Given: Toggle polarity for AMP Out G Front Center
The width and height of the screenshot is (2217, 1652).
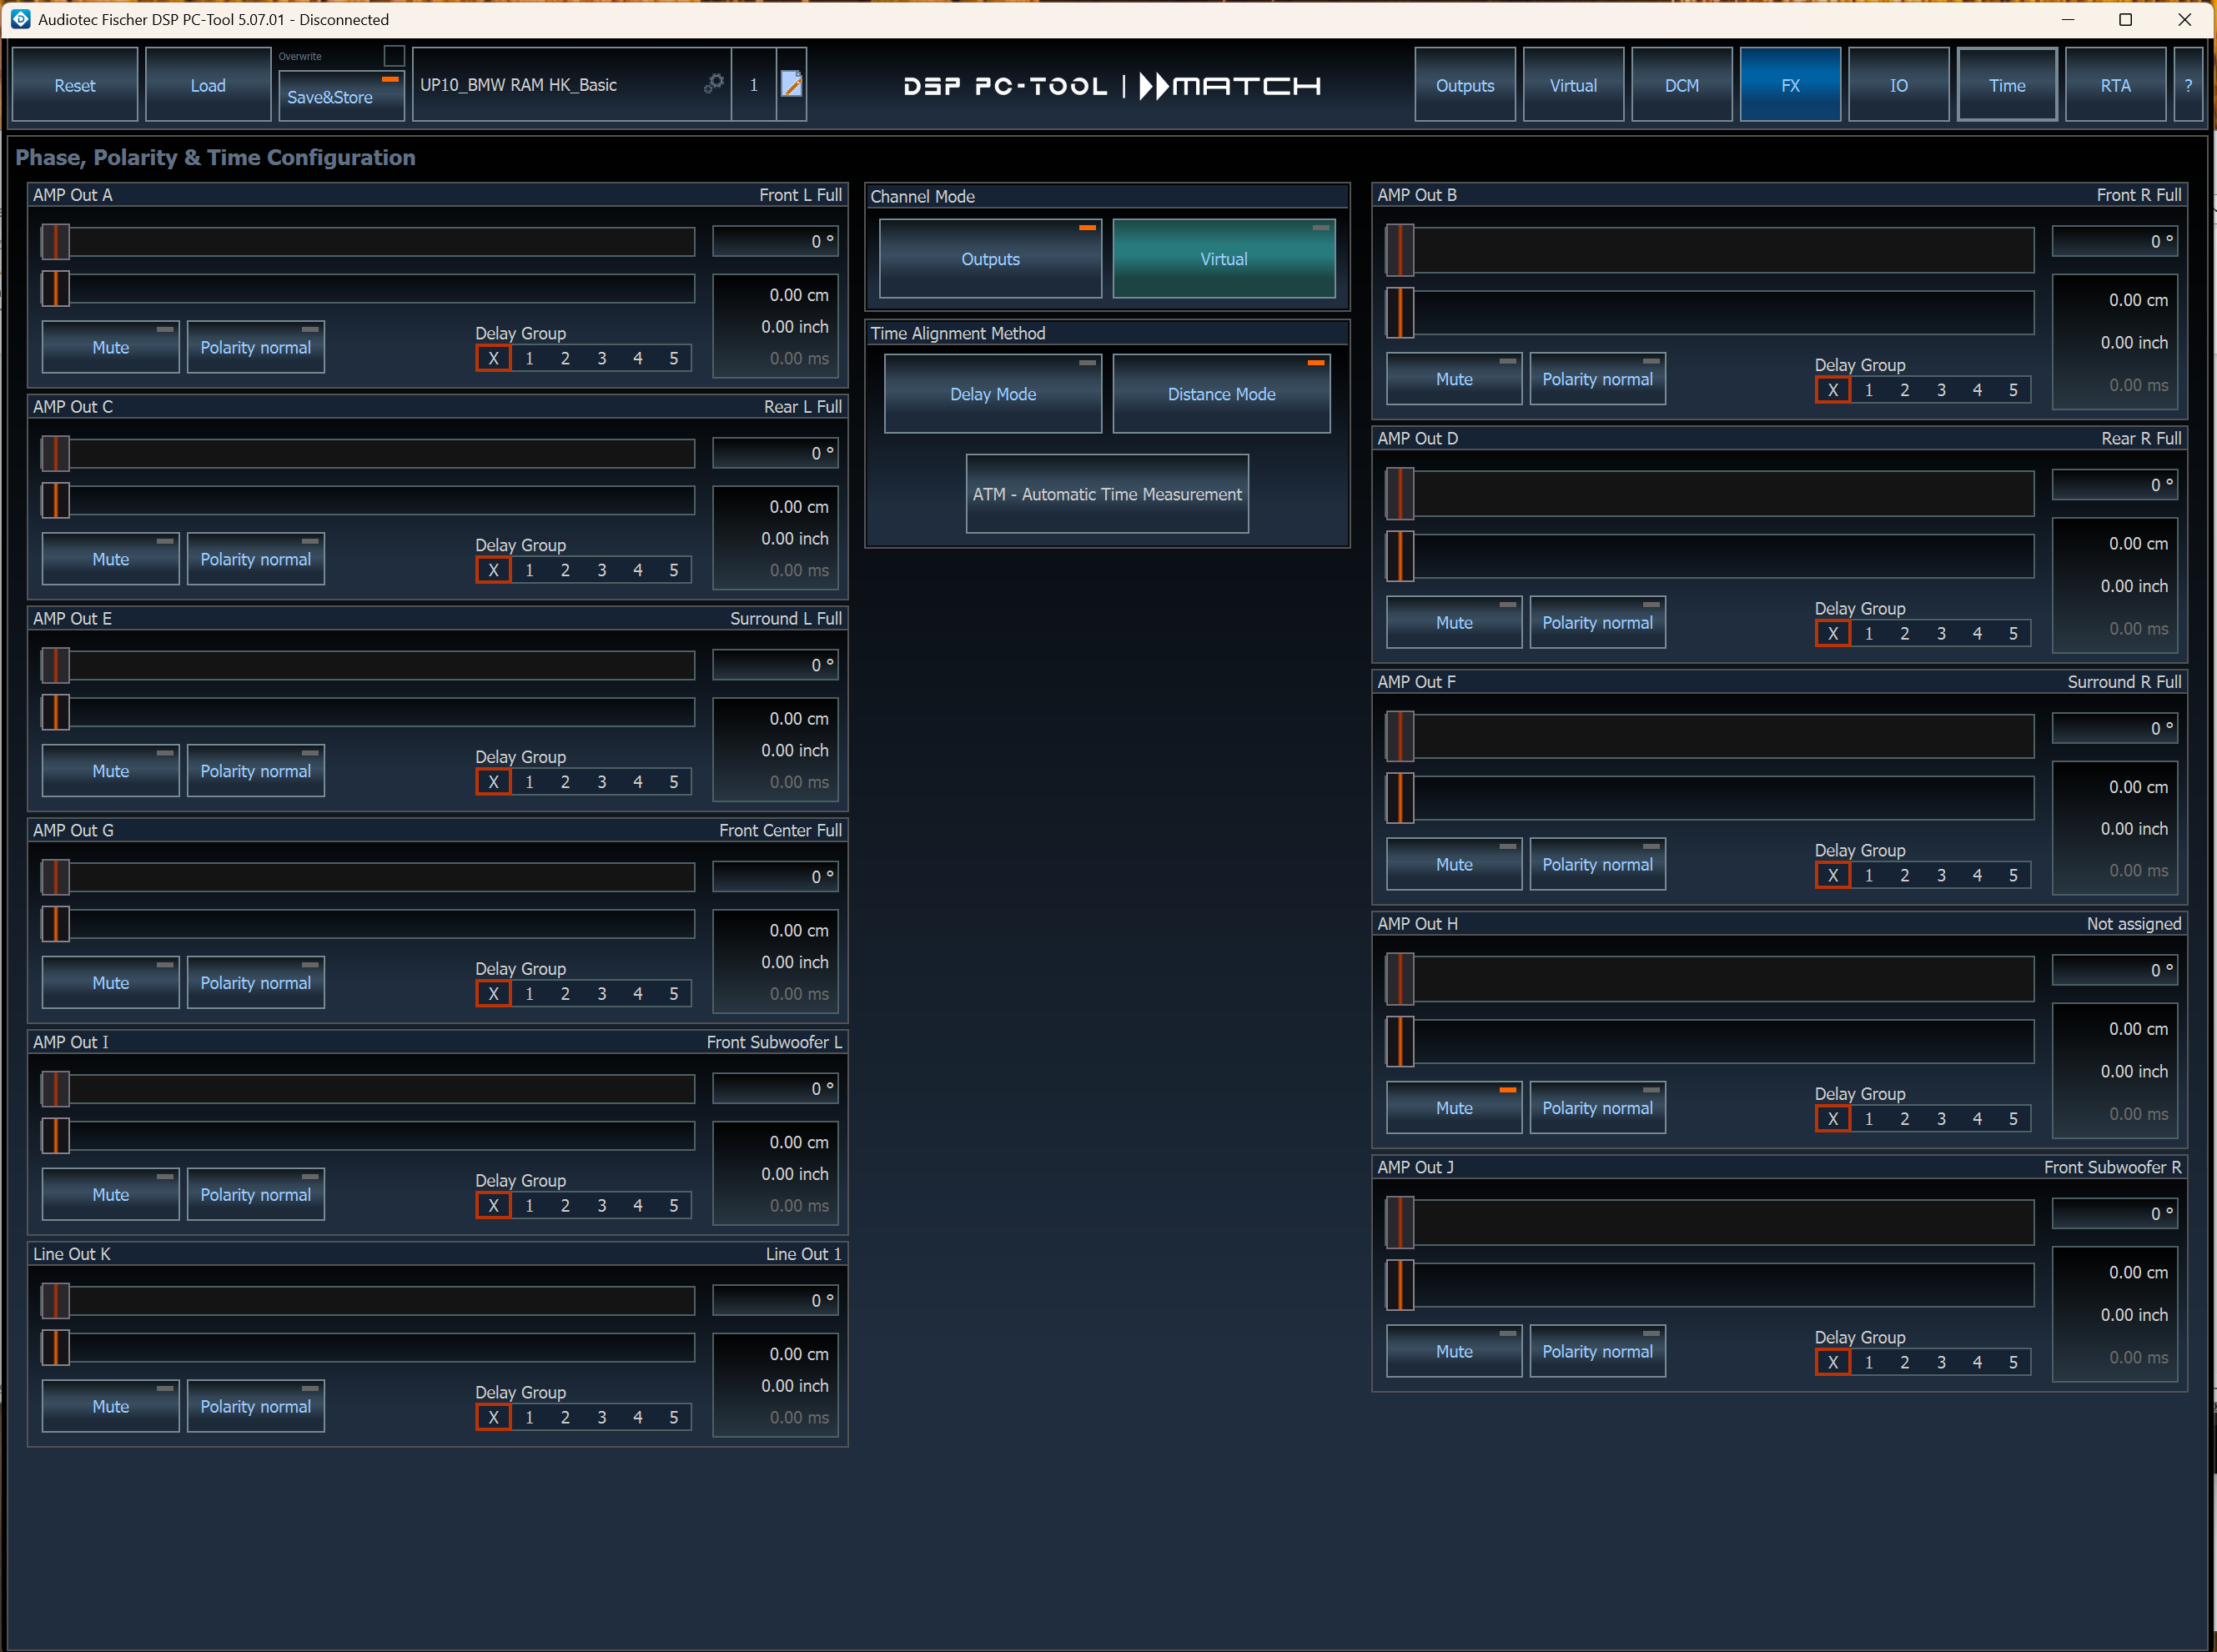Looking at the screenshot, I should [x=255, y=983].
